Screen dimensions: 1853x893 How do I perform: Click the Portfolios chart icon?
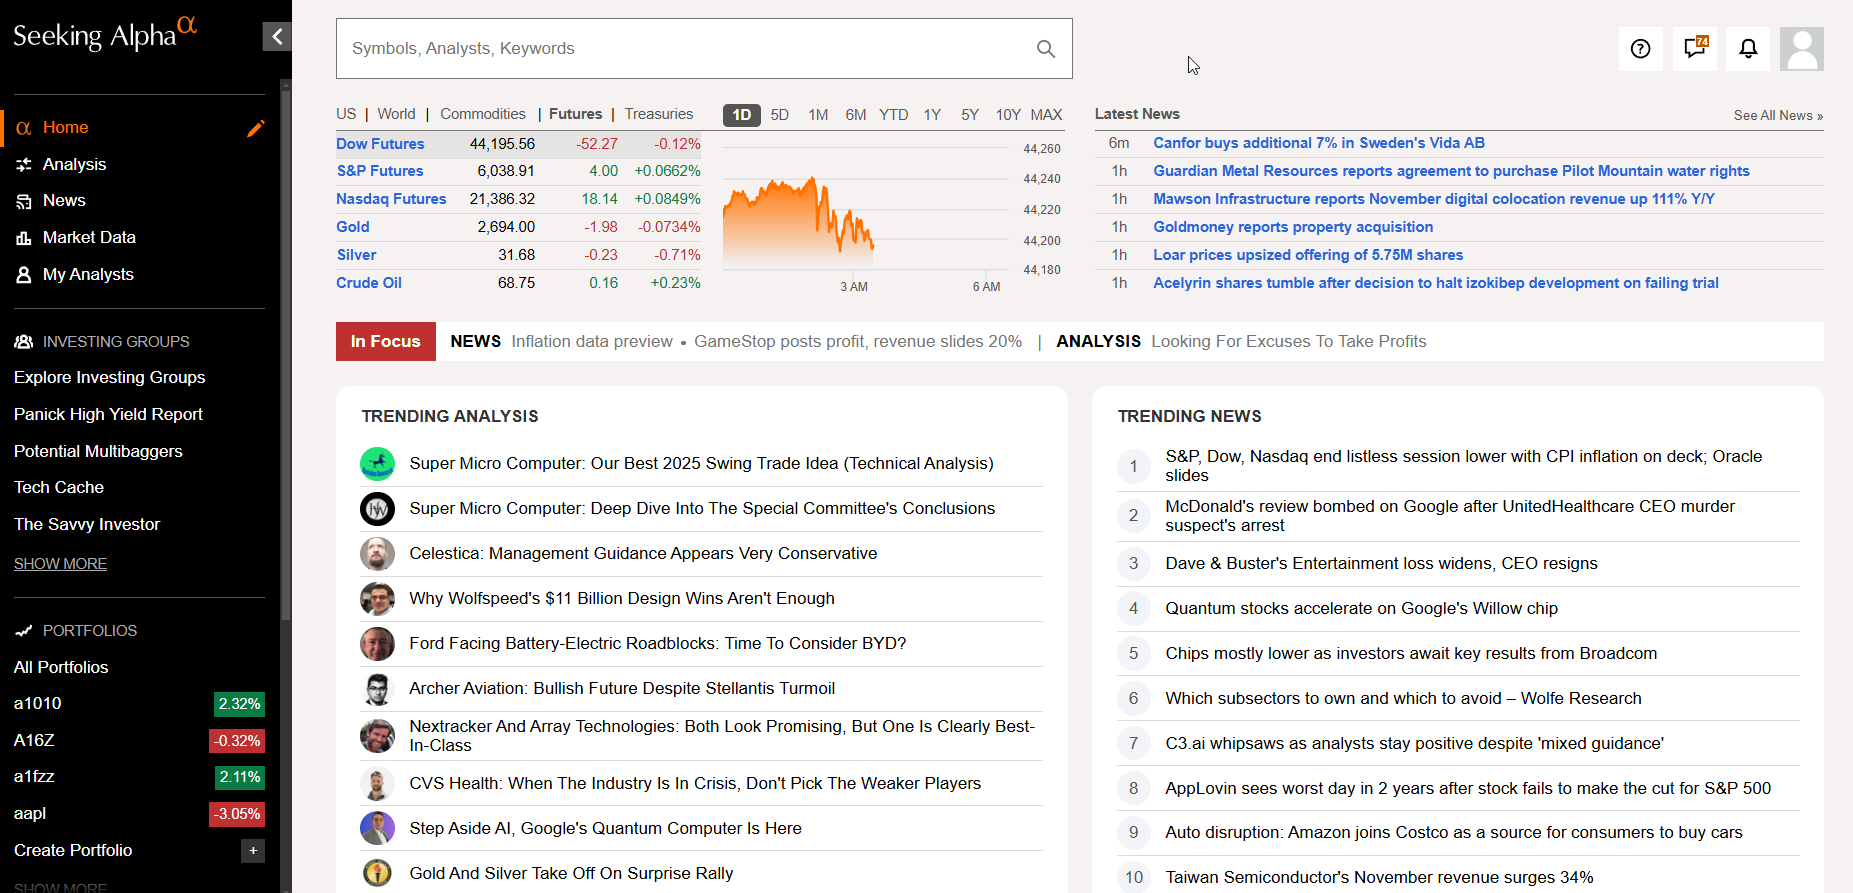[24, 631]
